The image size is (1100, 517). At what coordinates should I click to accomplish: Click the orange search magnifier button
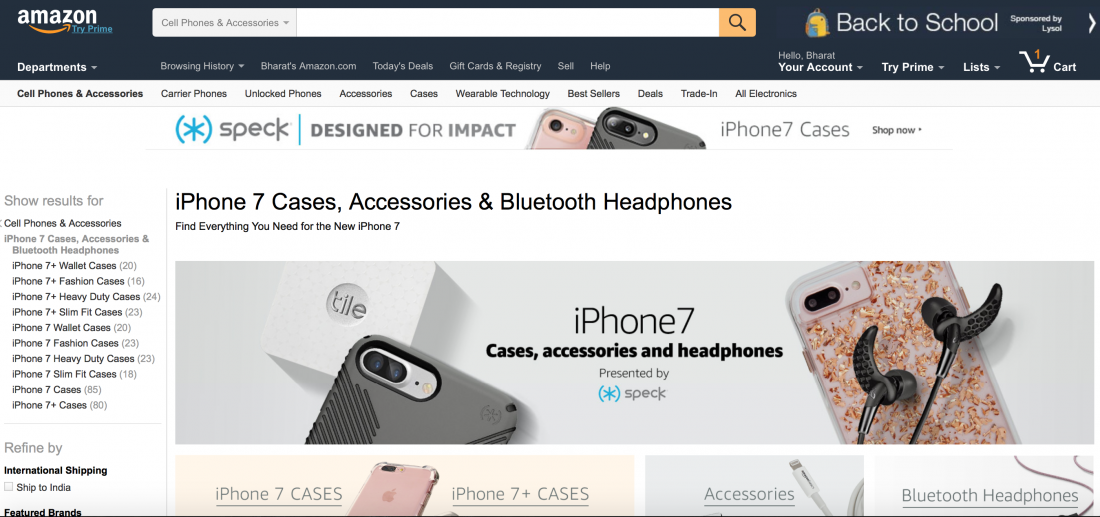pos(737,22)
